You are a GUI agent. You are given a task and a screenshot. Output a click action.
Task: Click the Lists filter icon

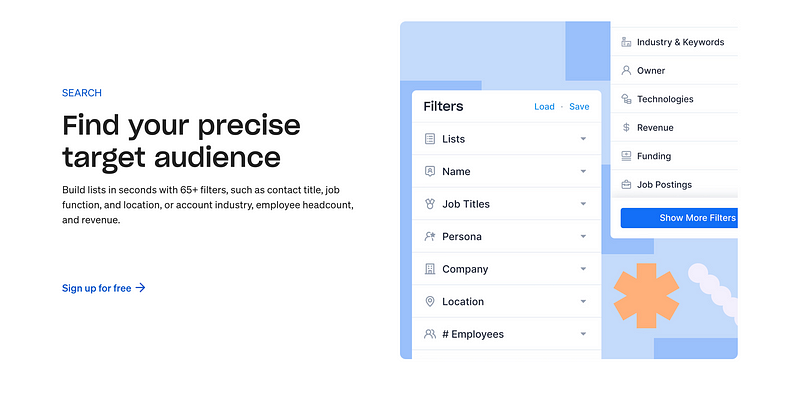click(x=430, y=139)
